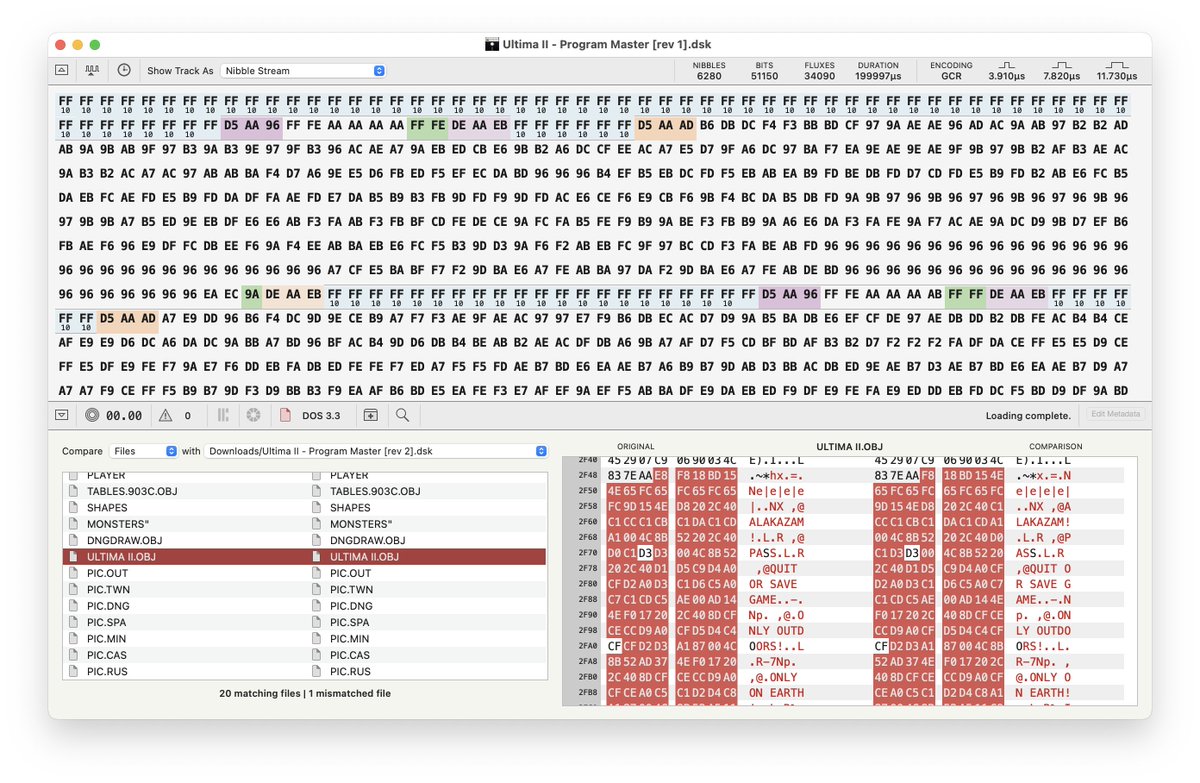This screenshot has width=1200, height=783.
Task: Click the disk track selector icon
Action: [92, 415]
